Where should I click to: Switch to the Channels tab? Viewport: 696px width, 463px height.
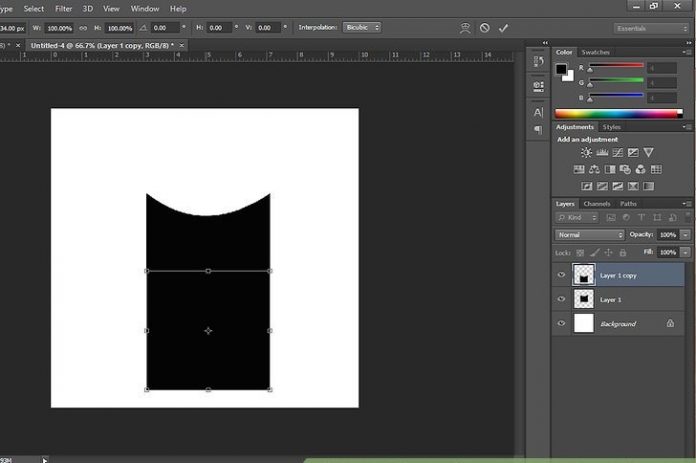[x=597, y=204]
